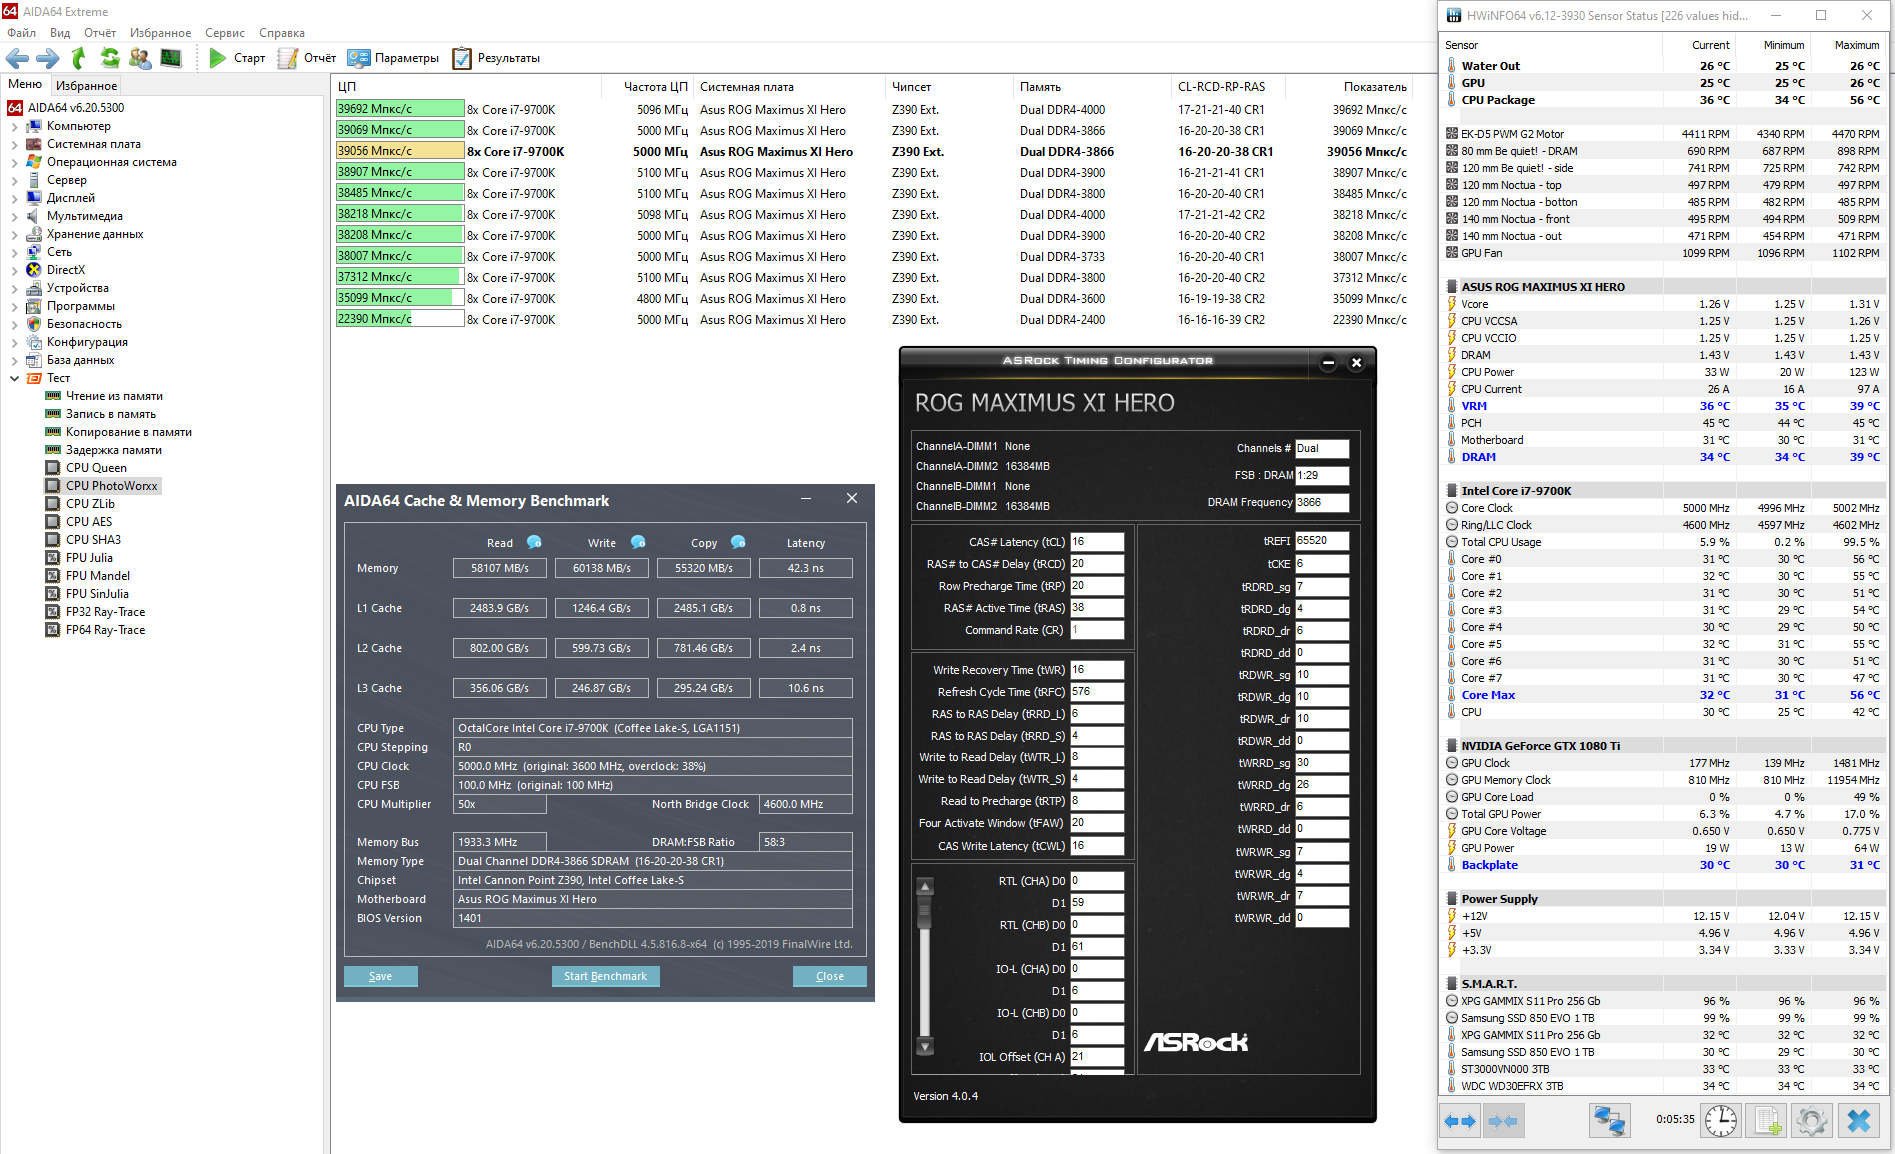Click the Read info icon in benchmark
Image resolution: width=1895 pixels, height=1154 pixels.
tap(534, 542)
